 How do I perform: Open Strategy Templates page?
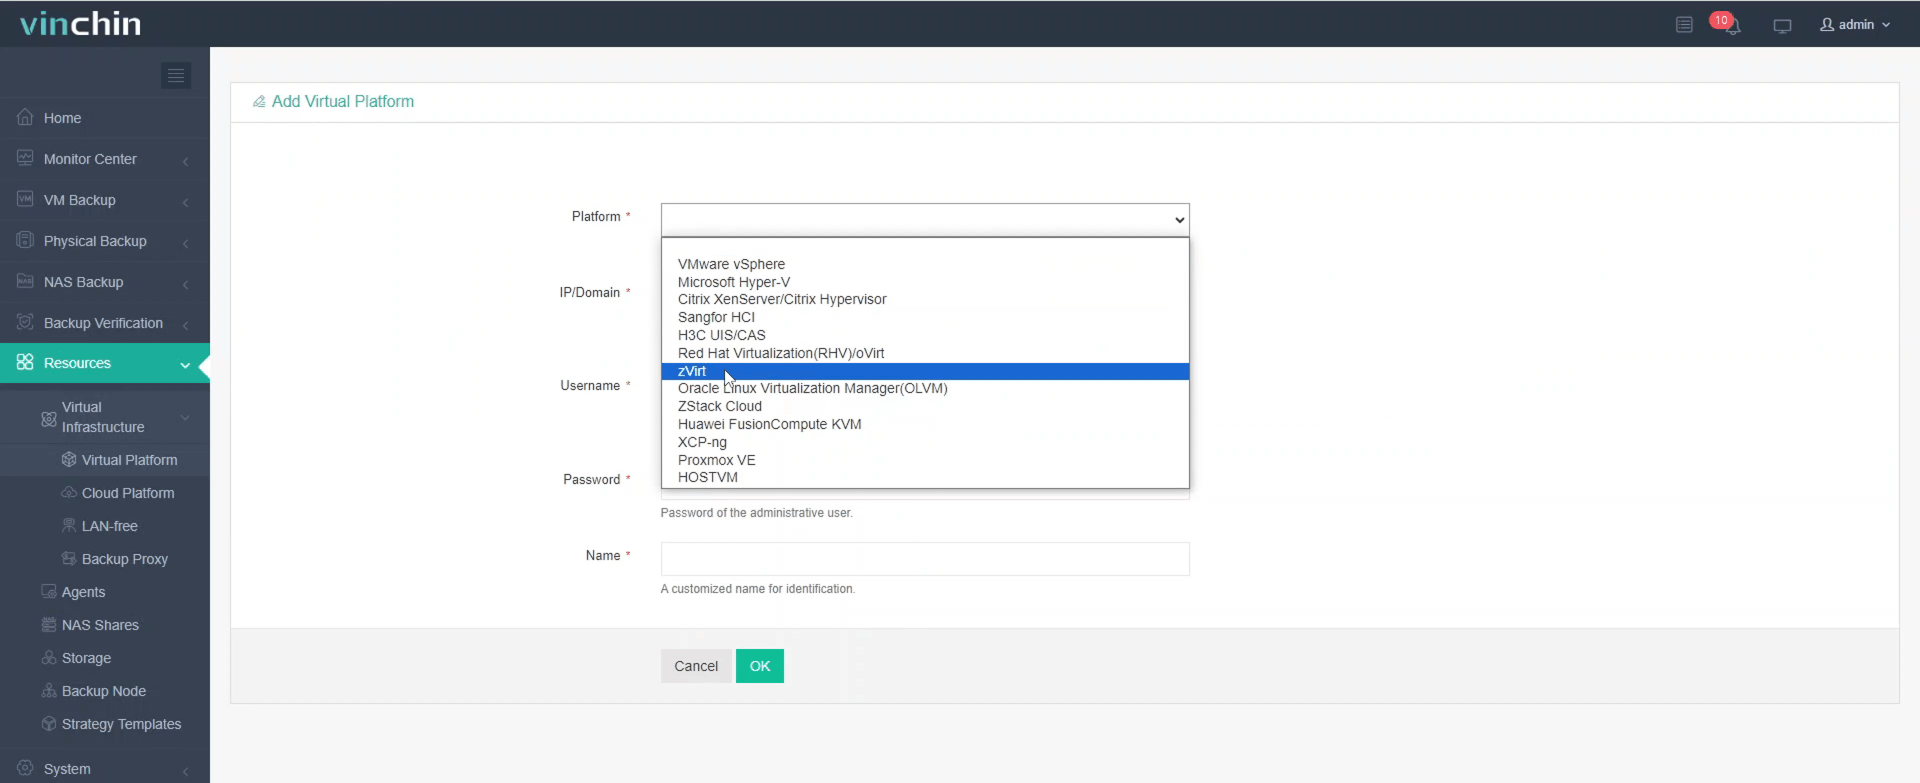122,724
